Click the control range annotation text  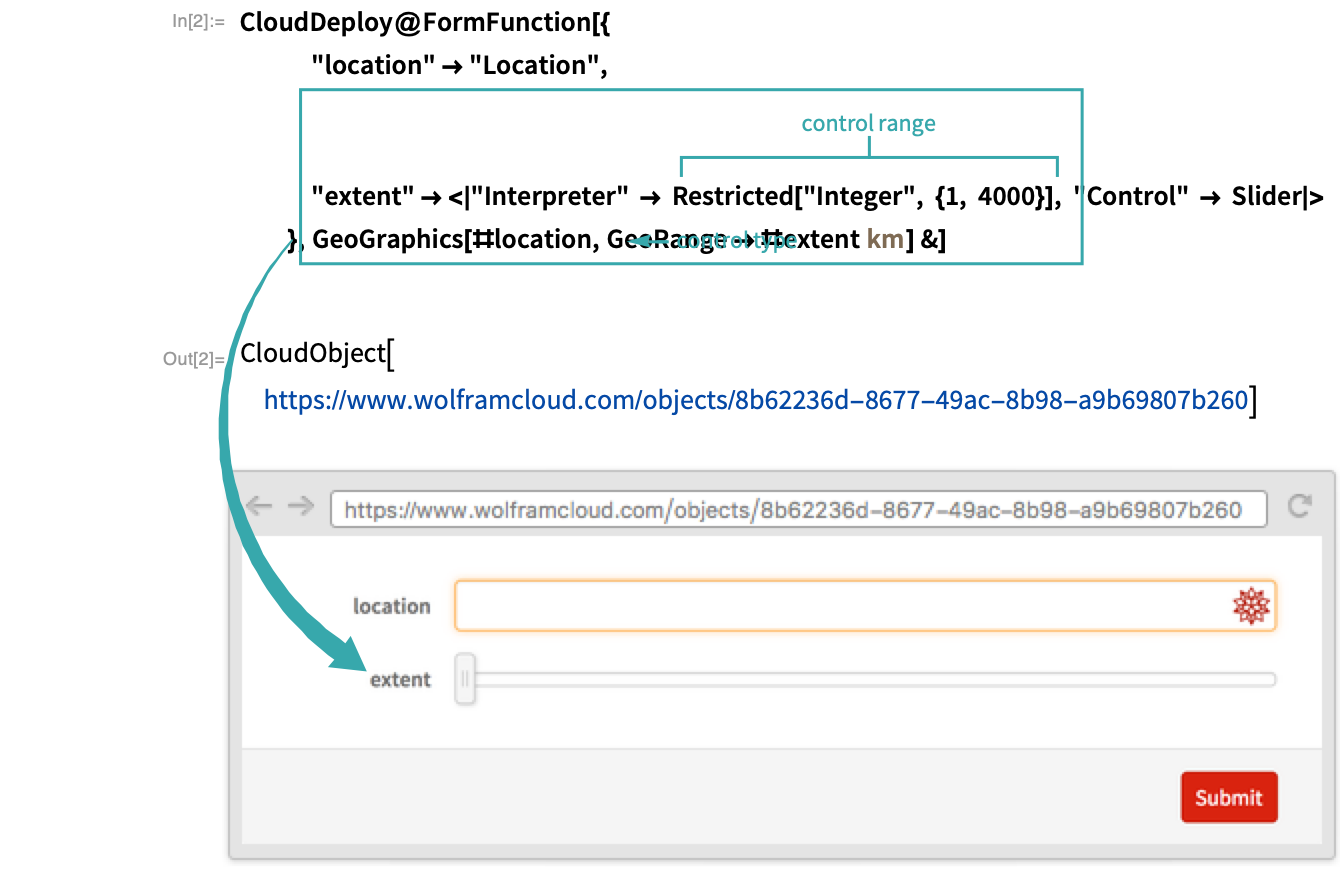(868, 124)
